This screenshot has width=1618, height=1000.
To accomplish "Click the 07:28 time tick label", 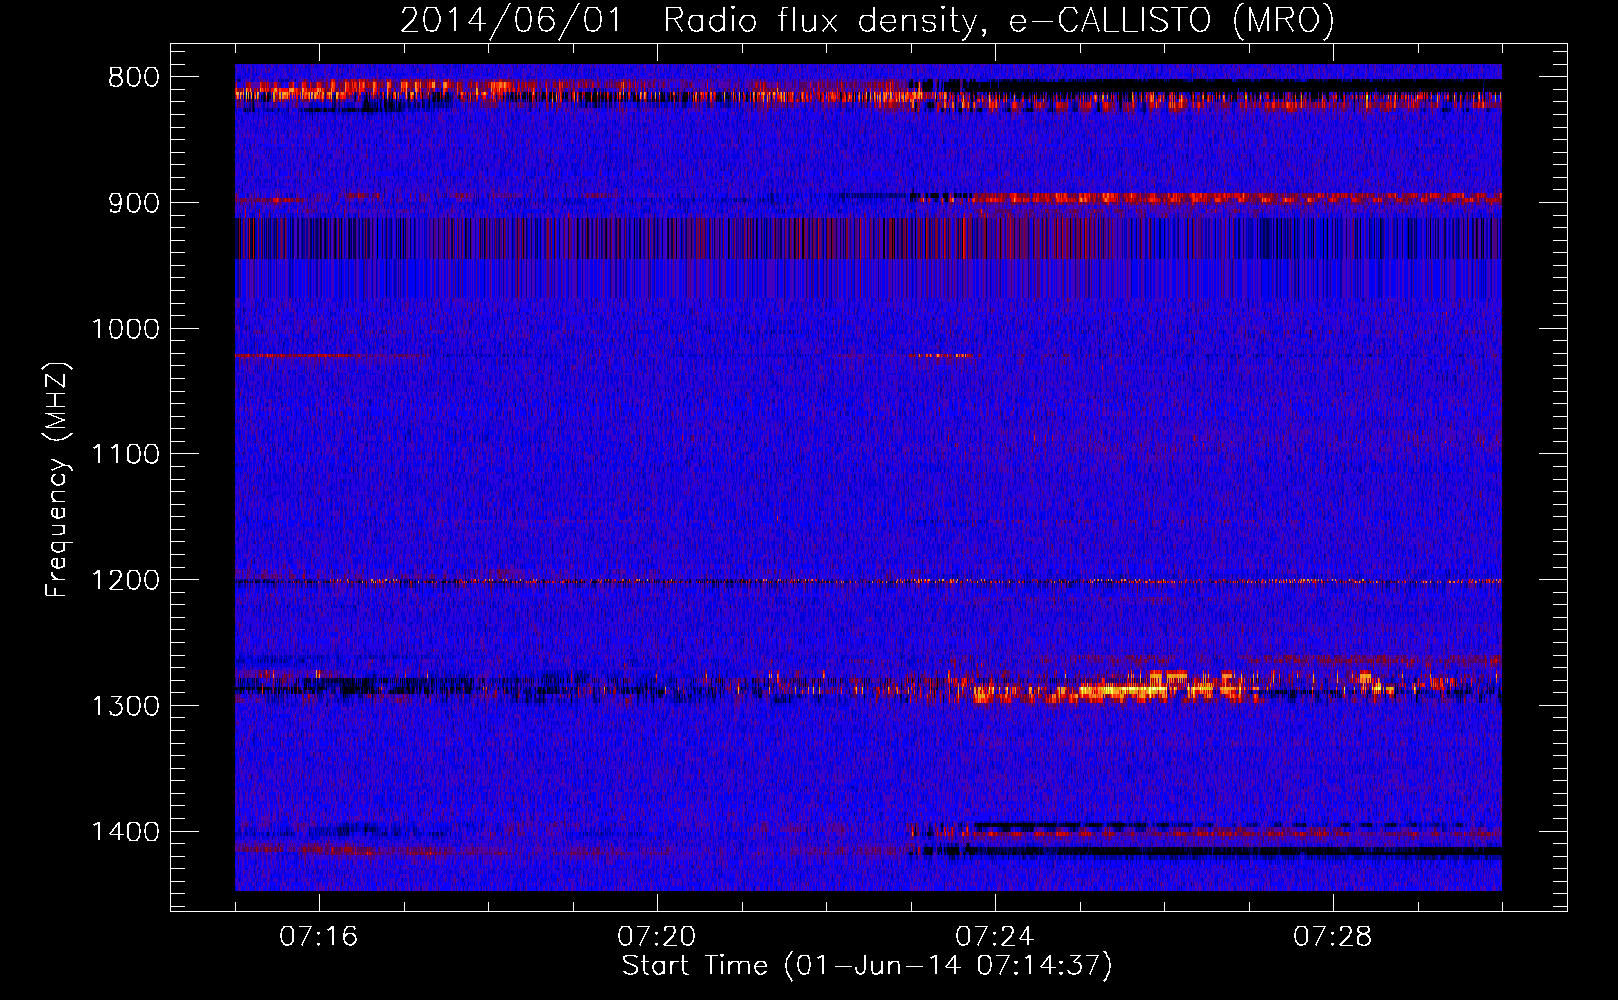I will tap(1333, 937).
